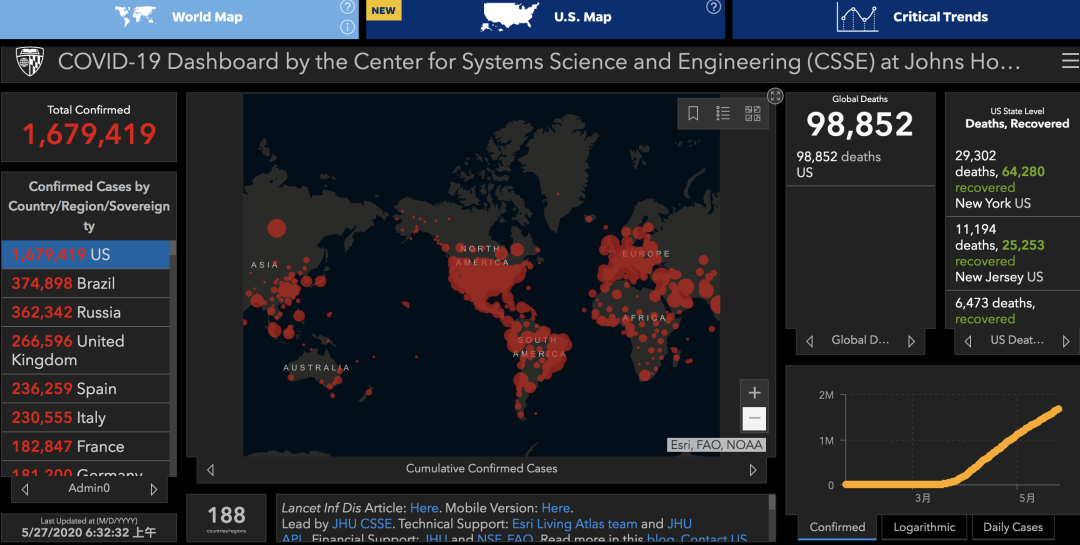The height and width of the screenshot is (545, 1080).
Task: Switch chart to Logarithmic tab
Action: point(924,527)
